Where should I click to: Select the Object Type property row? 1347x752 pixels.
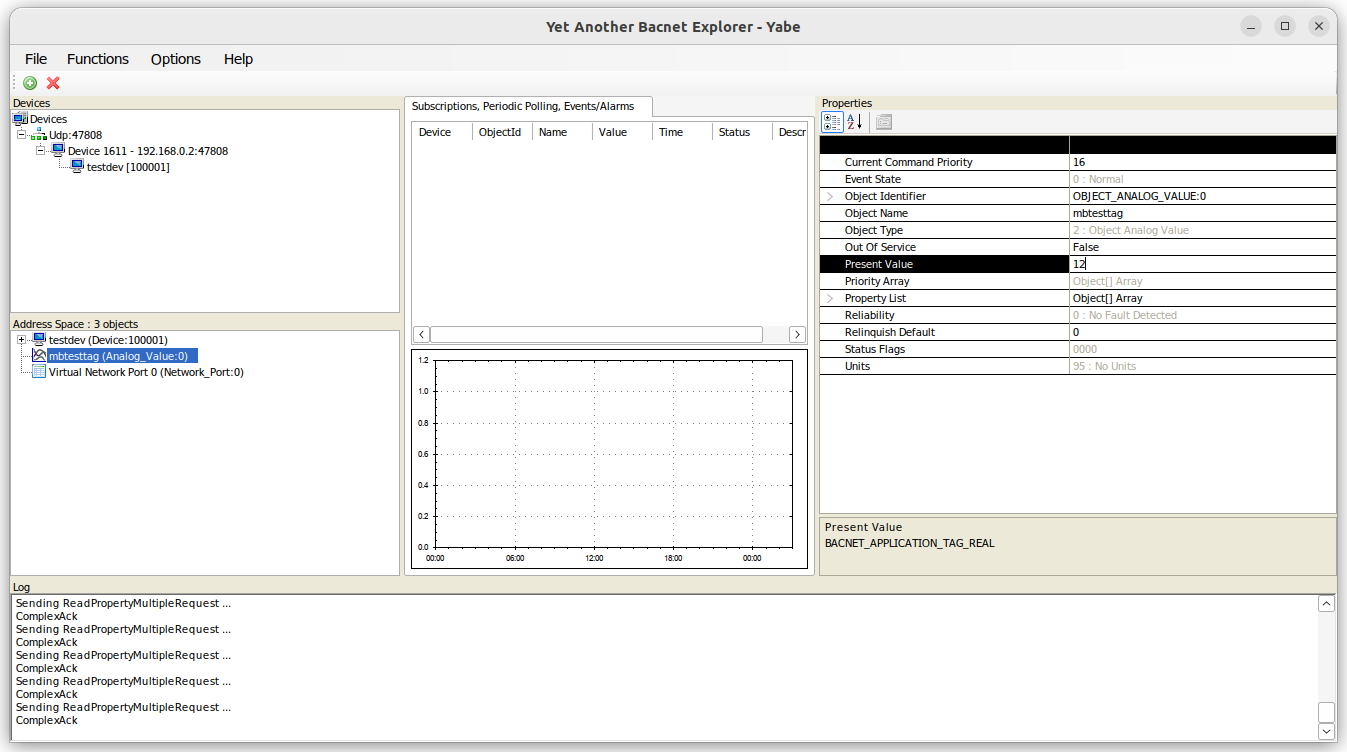click(1078, 230)
